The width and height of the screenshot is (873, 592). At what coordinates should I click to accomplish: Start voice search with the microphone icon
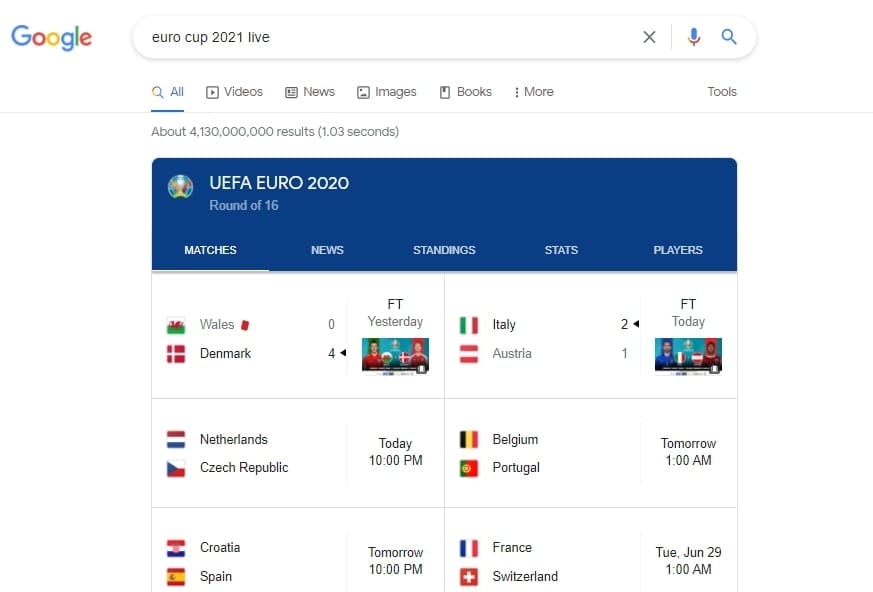coord(693,37)
